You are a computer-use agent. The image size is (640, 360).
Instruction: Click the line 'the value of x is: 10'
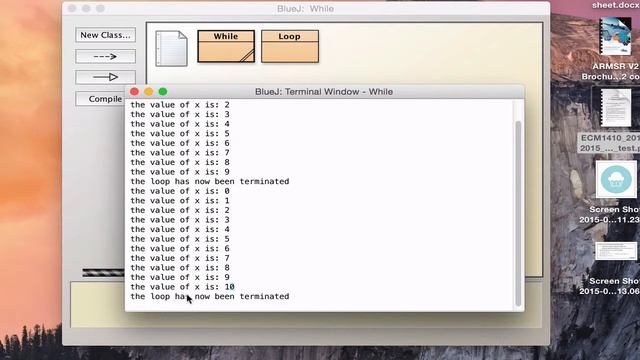click(x=182, y=287)
